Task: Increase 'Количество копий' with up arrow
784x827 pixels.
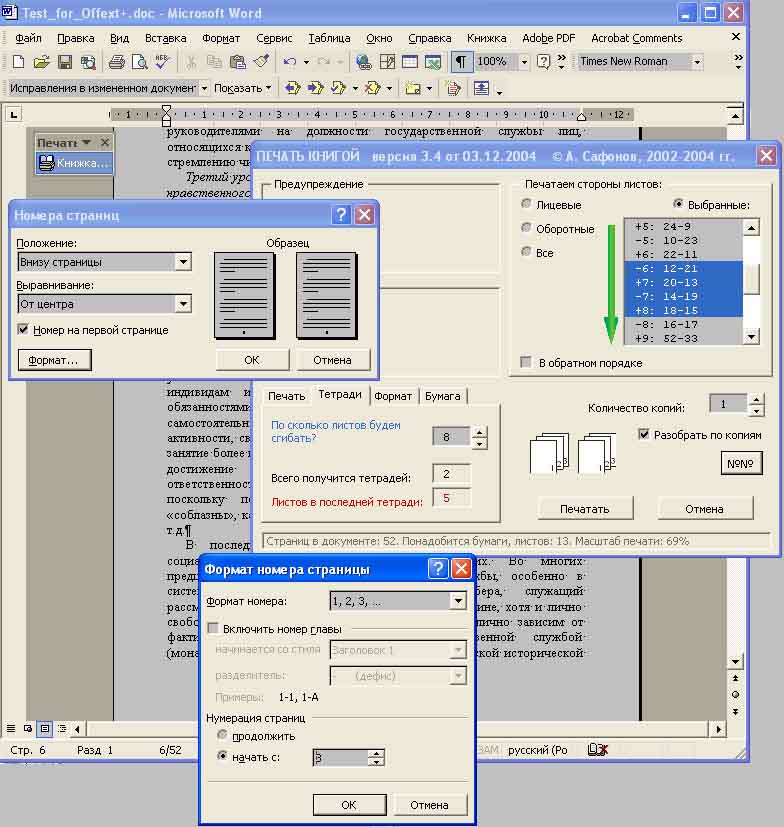Action: pyautogui.click(x=755, y=399)
